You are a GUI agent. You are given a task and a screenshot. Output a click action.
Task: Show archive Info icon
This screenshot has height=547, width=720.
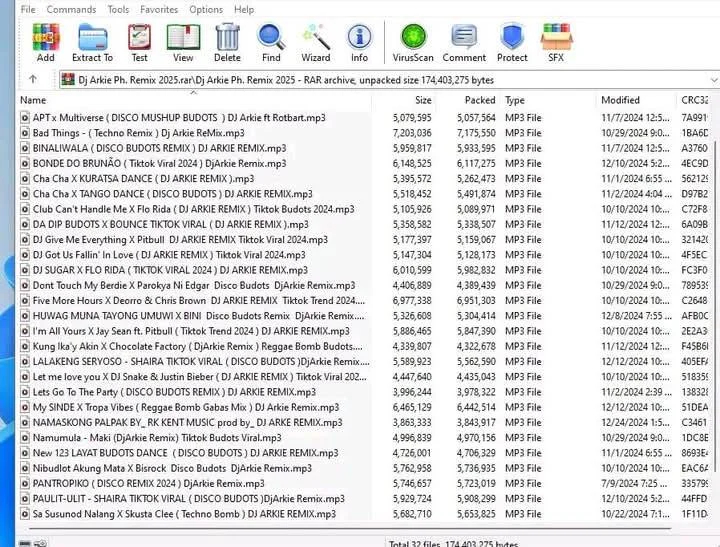[360, 37]
